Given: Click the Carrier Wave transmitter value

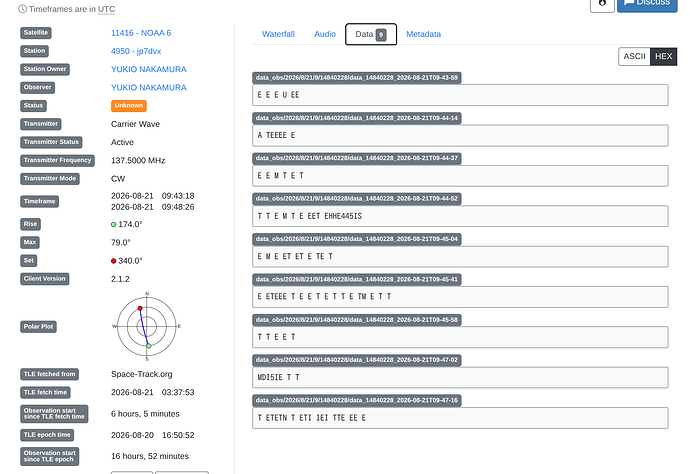Looking at the screenshot, I should (x=135, y=124).
